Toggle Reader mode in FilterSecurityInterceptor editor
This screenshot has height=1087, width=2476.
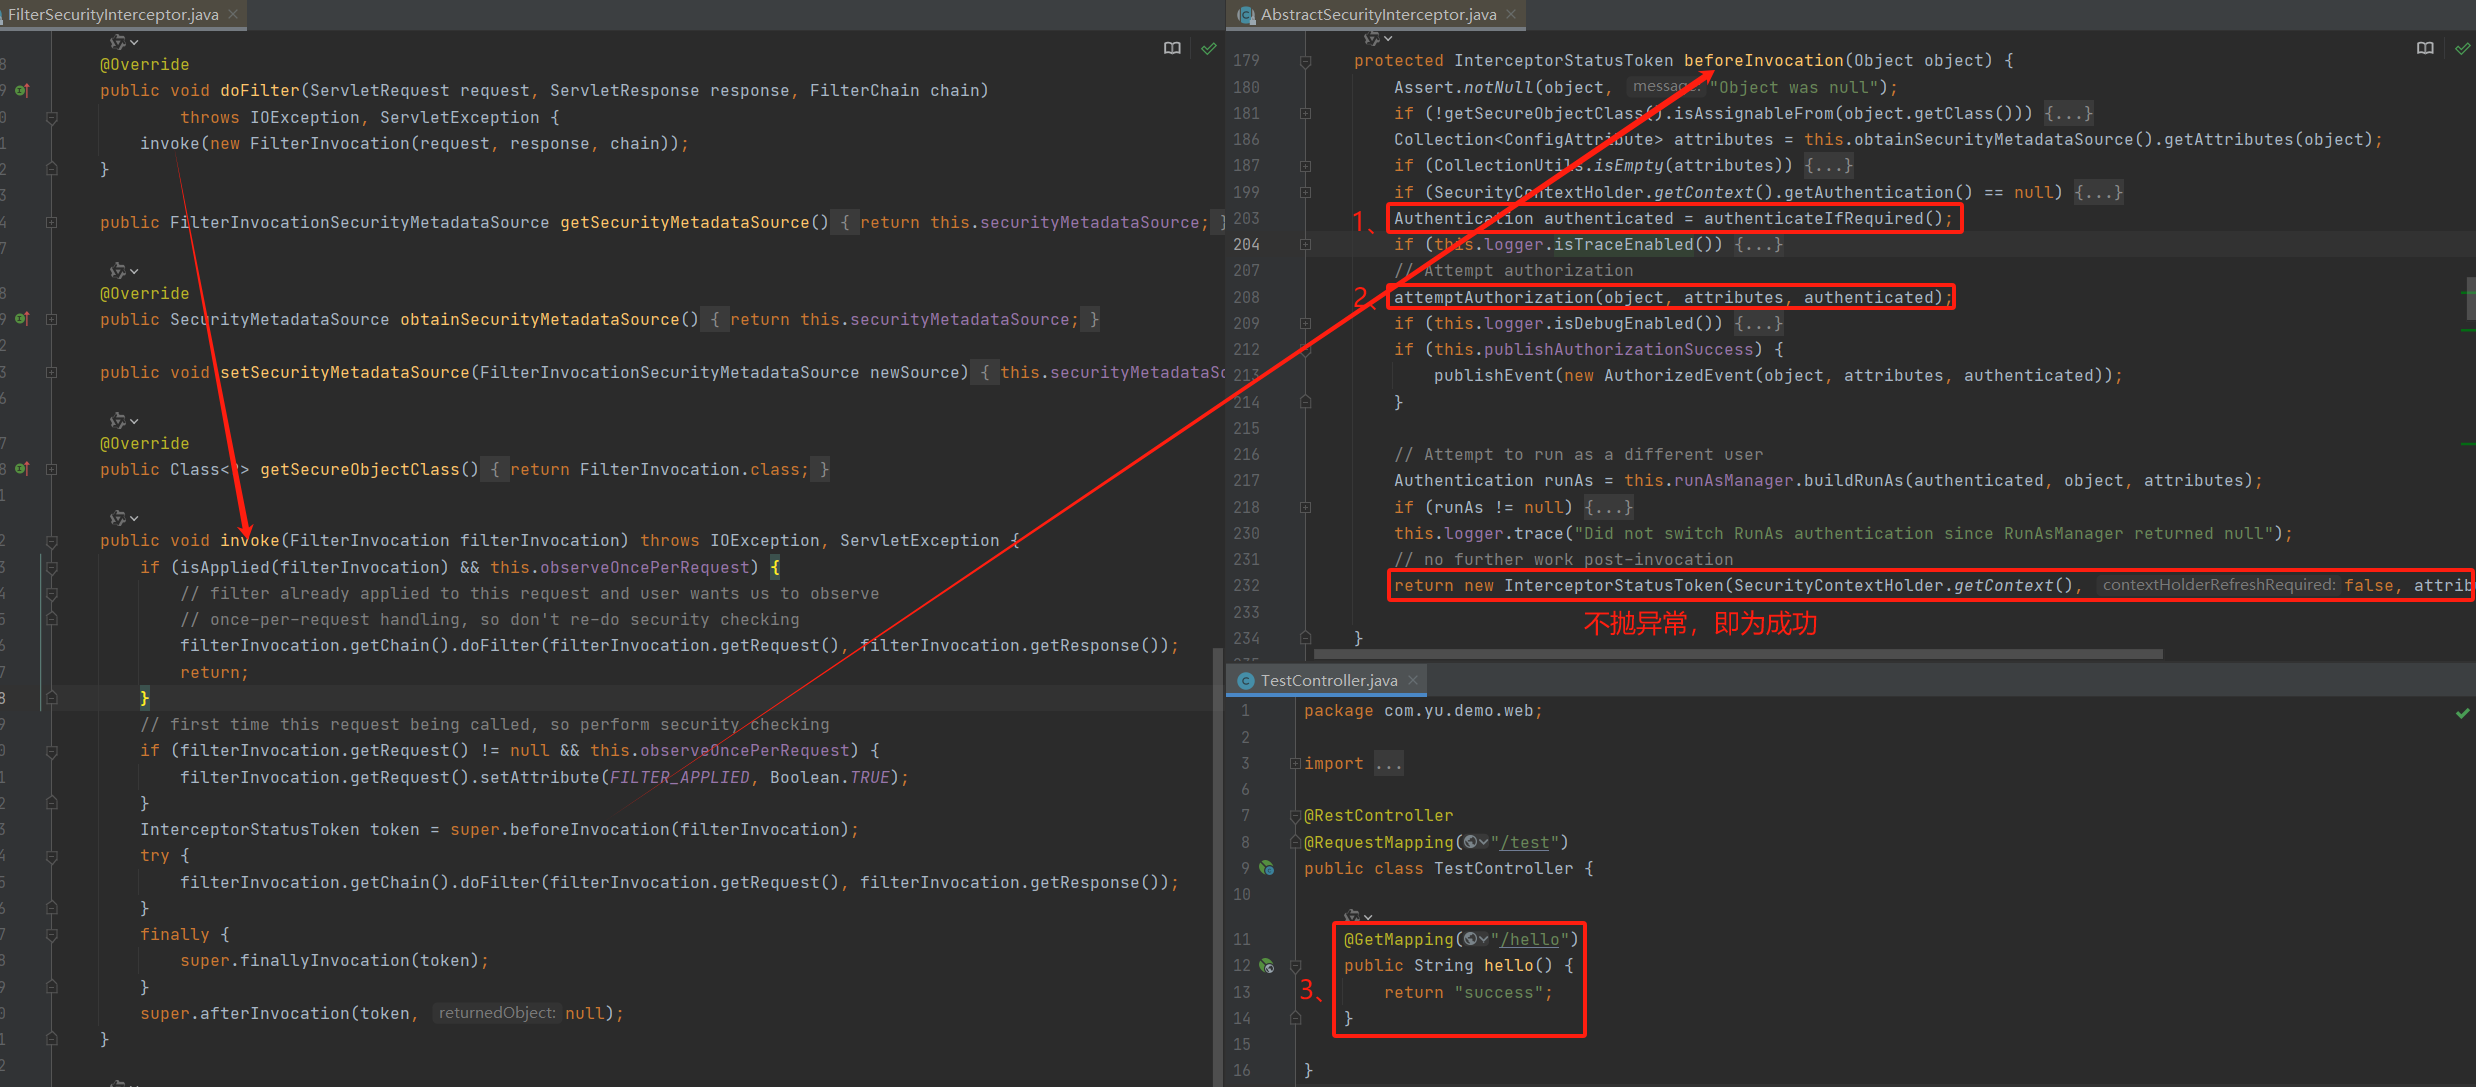1172,48
